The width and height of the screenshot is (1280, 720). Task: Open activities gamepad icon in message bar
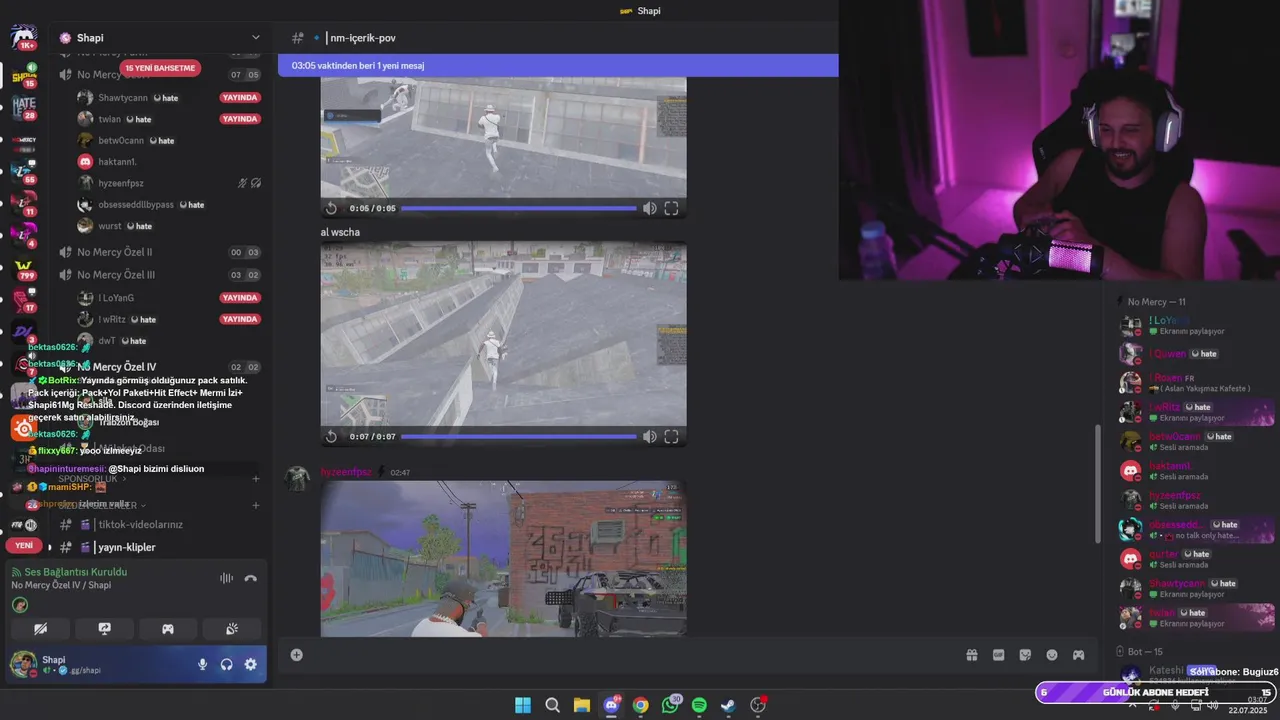click(1078, 655)
